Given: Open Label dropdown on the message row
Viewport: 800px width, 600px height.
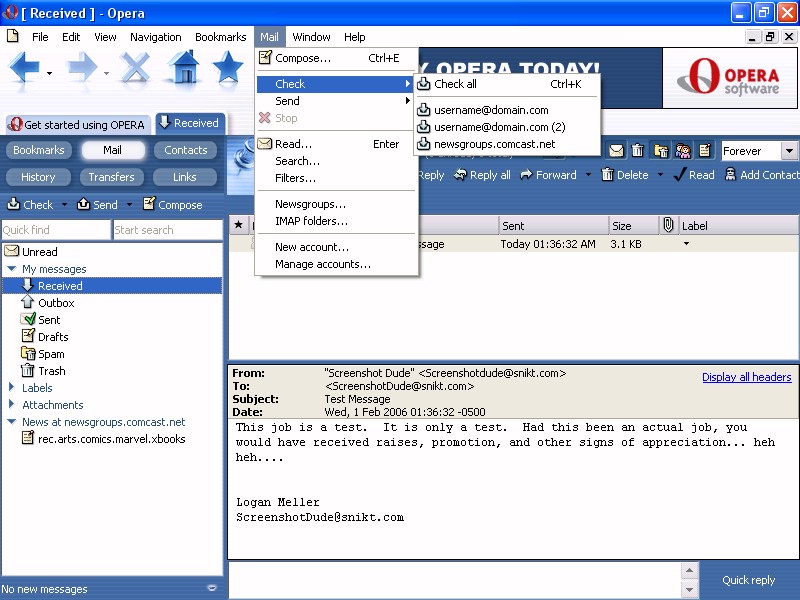Looking at the screenshot, I should (686, 244).
